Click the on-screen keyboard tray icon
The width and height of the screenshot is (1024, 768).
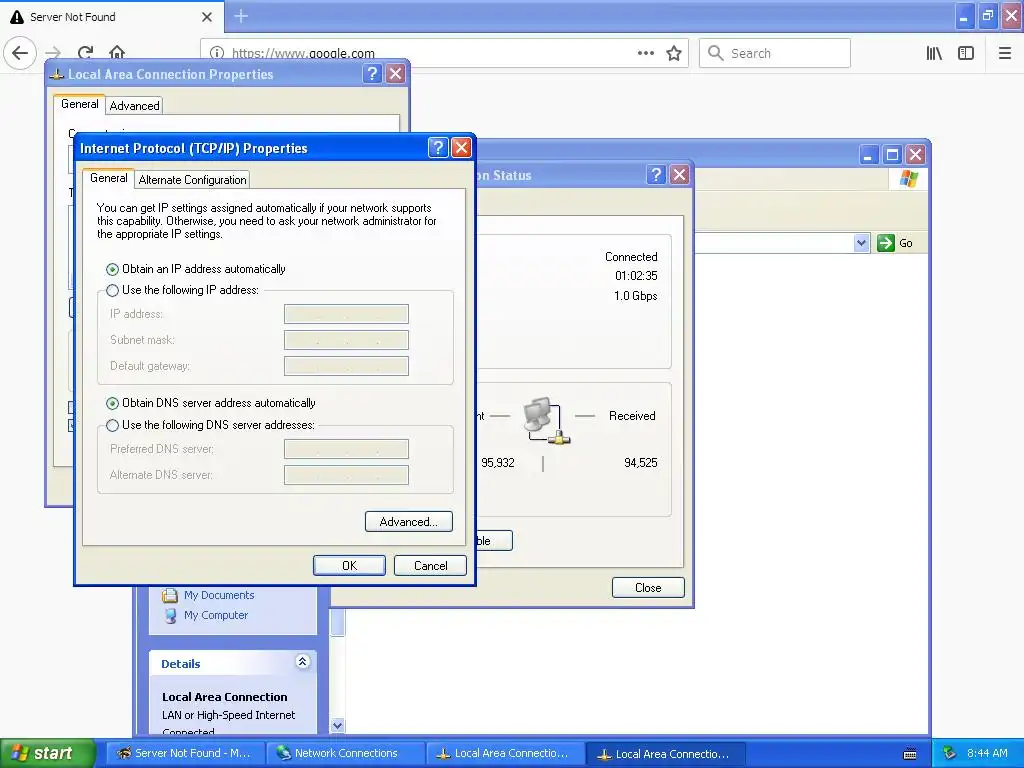pos(910,754)
